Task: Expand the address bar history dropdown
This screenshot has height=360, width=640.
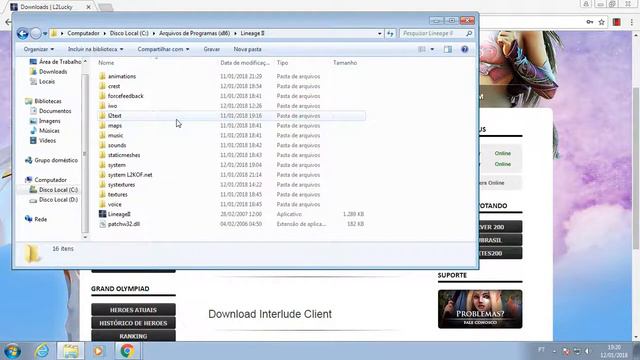Action: tap(380, 33)
